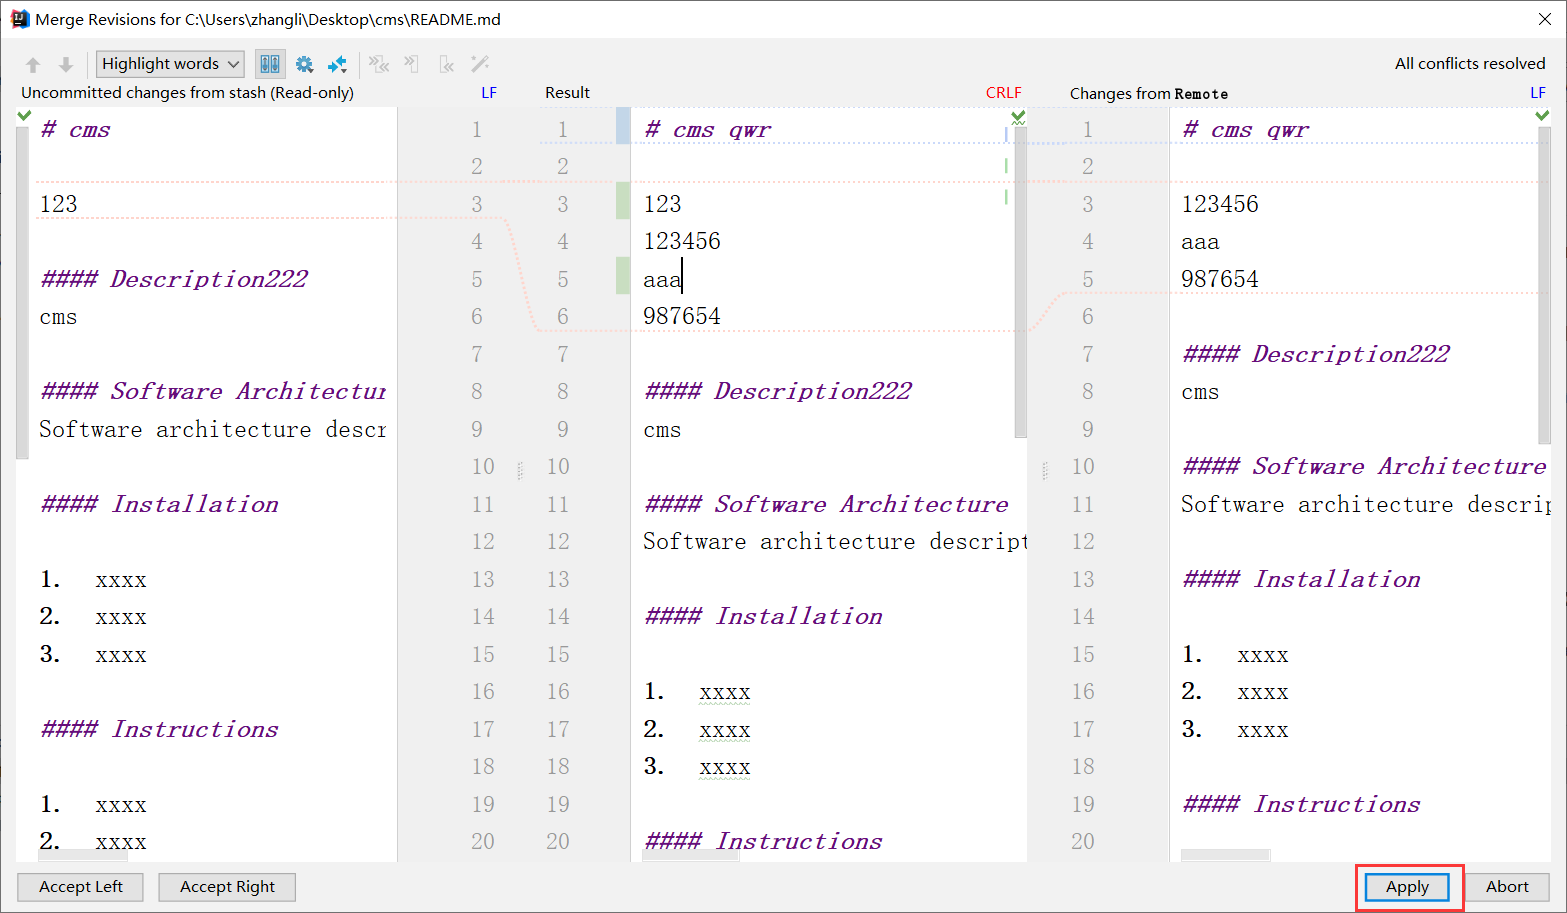Click the Accept Left button

click(x=80, y=887)
